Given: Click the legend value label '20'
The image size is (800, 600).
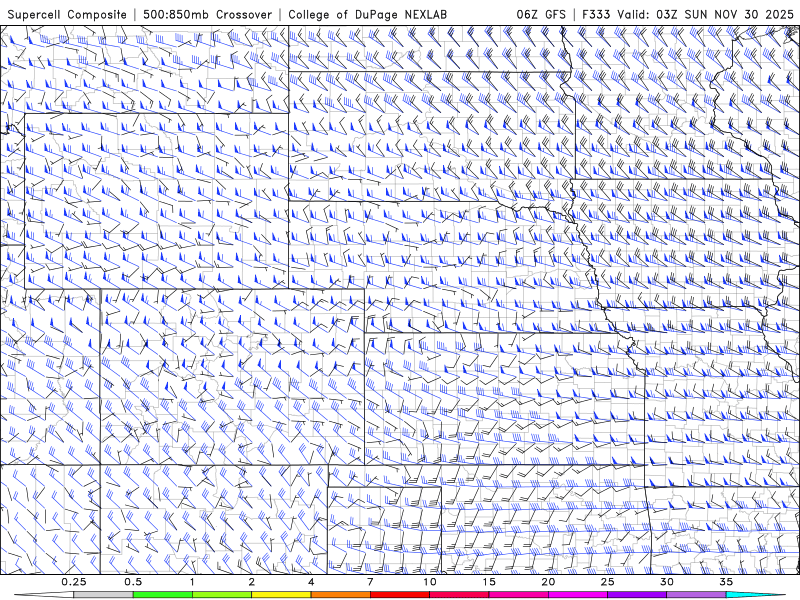Looking at the screenshot, I should pyautogui.click(x=548, y=582).
